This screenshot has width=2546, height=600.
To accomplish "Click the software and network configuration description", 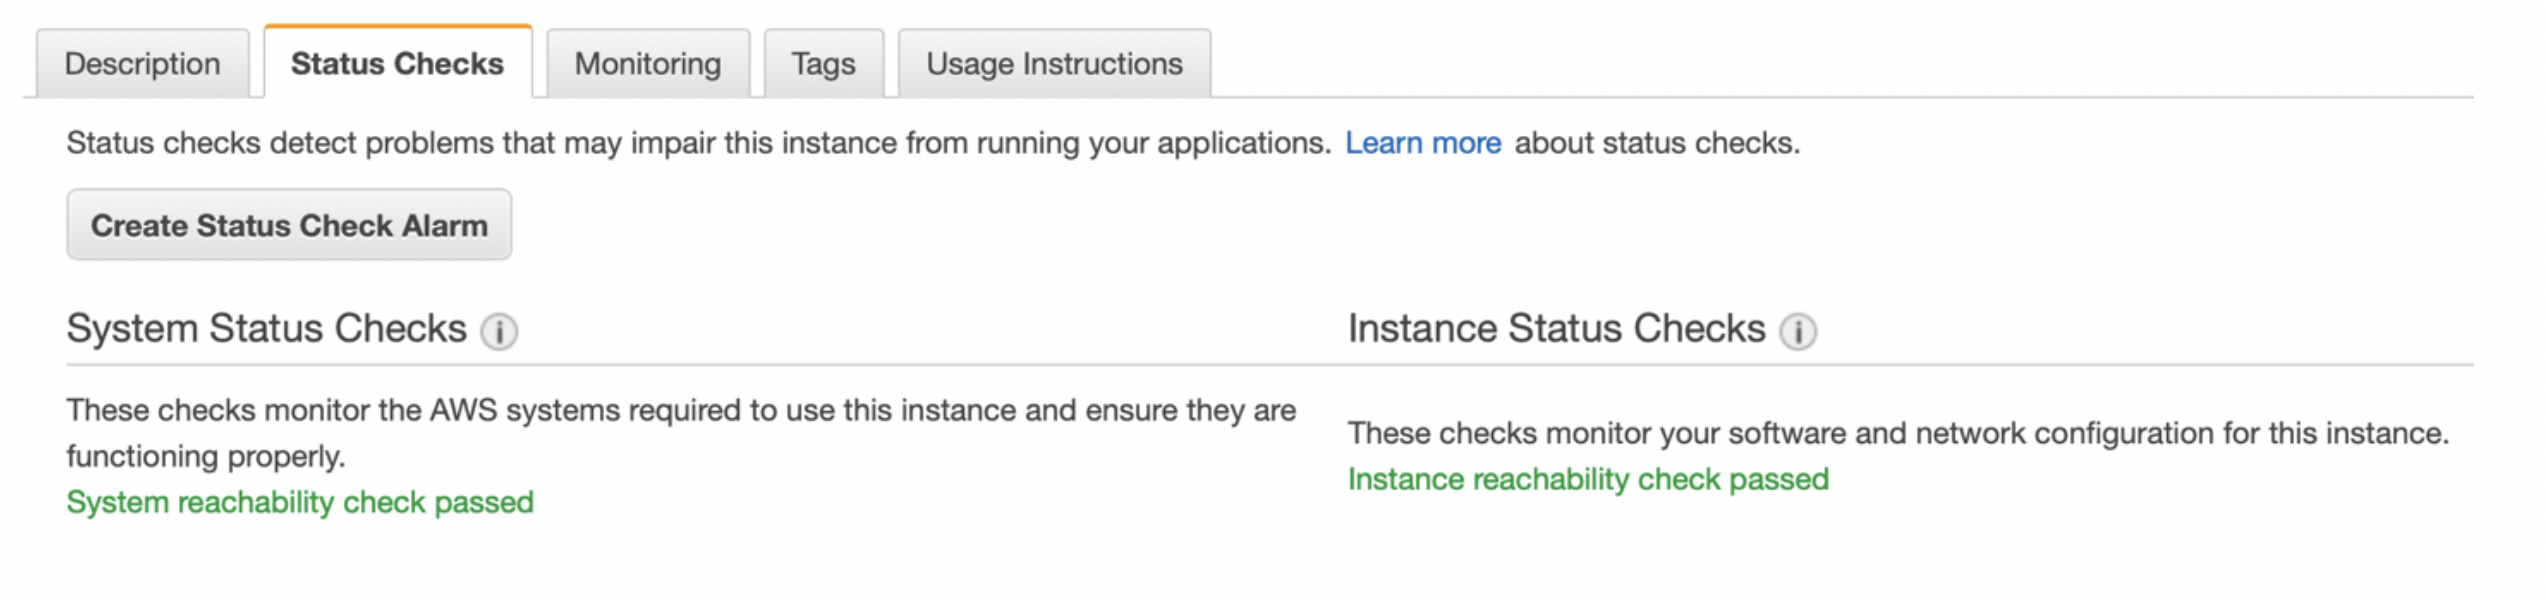I will [x=1898, y=433].
